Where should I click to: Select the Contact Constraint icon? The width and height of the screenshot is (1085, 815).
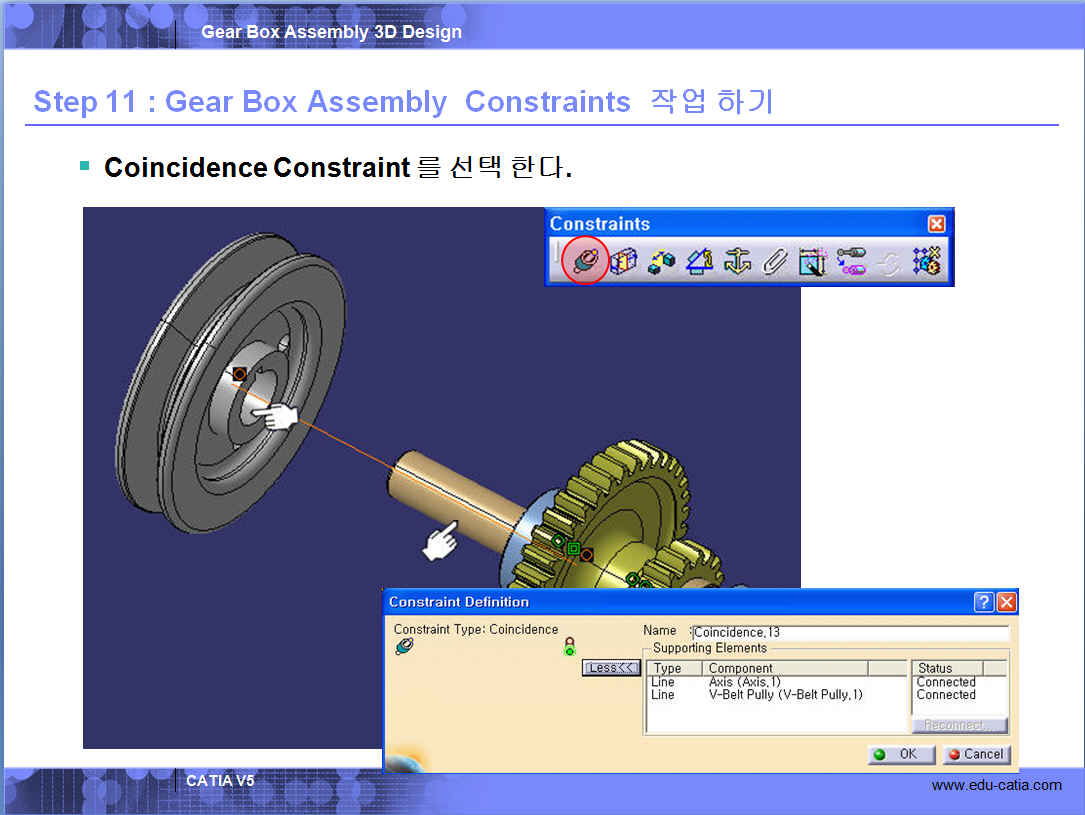tap(623, 262)
